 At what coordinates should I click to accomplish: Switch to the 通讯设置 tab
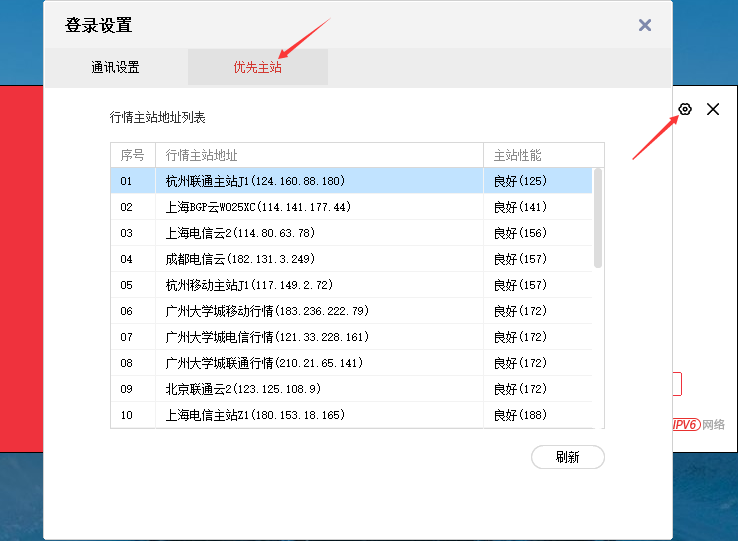point(115,67)
